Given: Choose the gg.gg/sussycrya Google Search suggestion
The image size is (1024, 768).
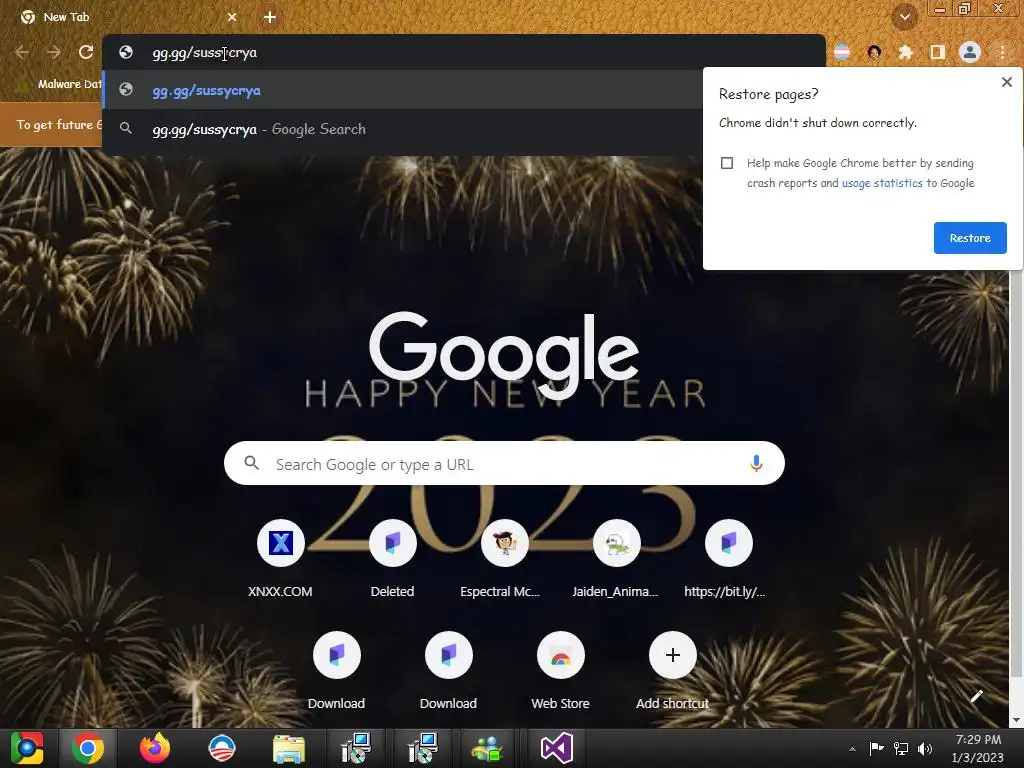Looking at the screenshot, I should [403, 129].
